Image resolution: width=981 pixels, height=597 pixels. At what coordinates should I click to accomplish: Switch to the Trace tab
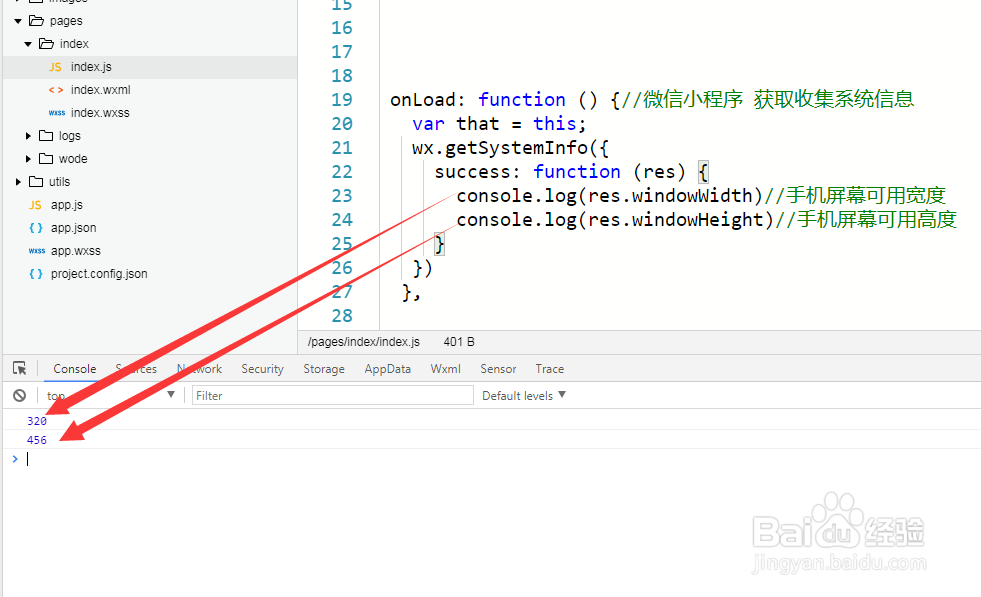click(549, 369)
